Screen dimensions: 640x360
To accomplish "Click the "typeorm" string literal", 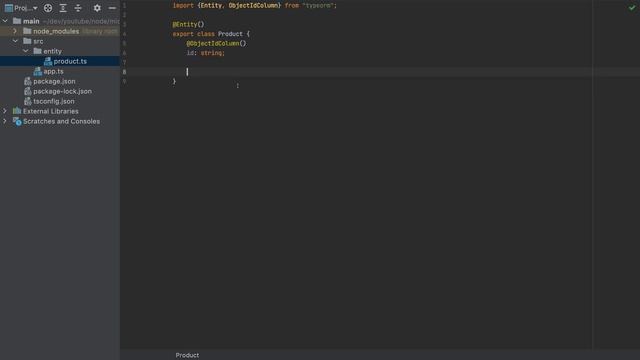I will [318, 6].
